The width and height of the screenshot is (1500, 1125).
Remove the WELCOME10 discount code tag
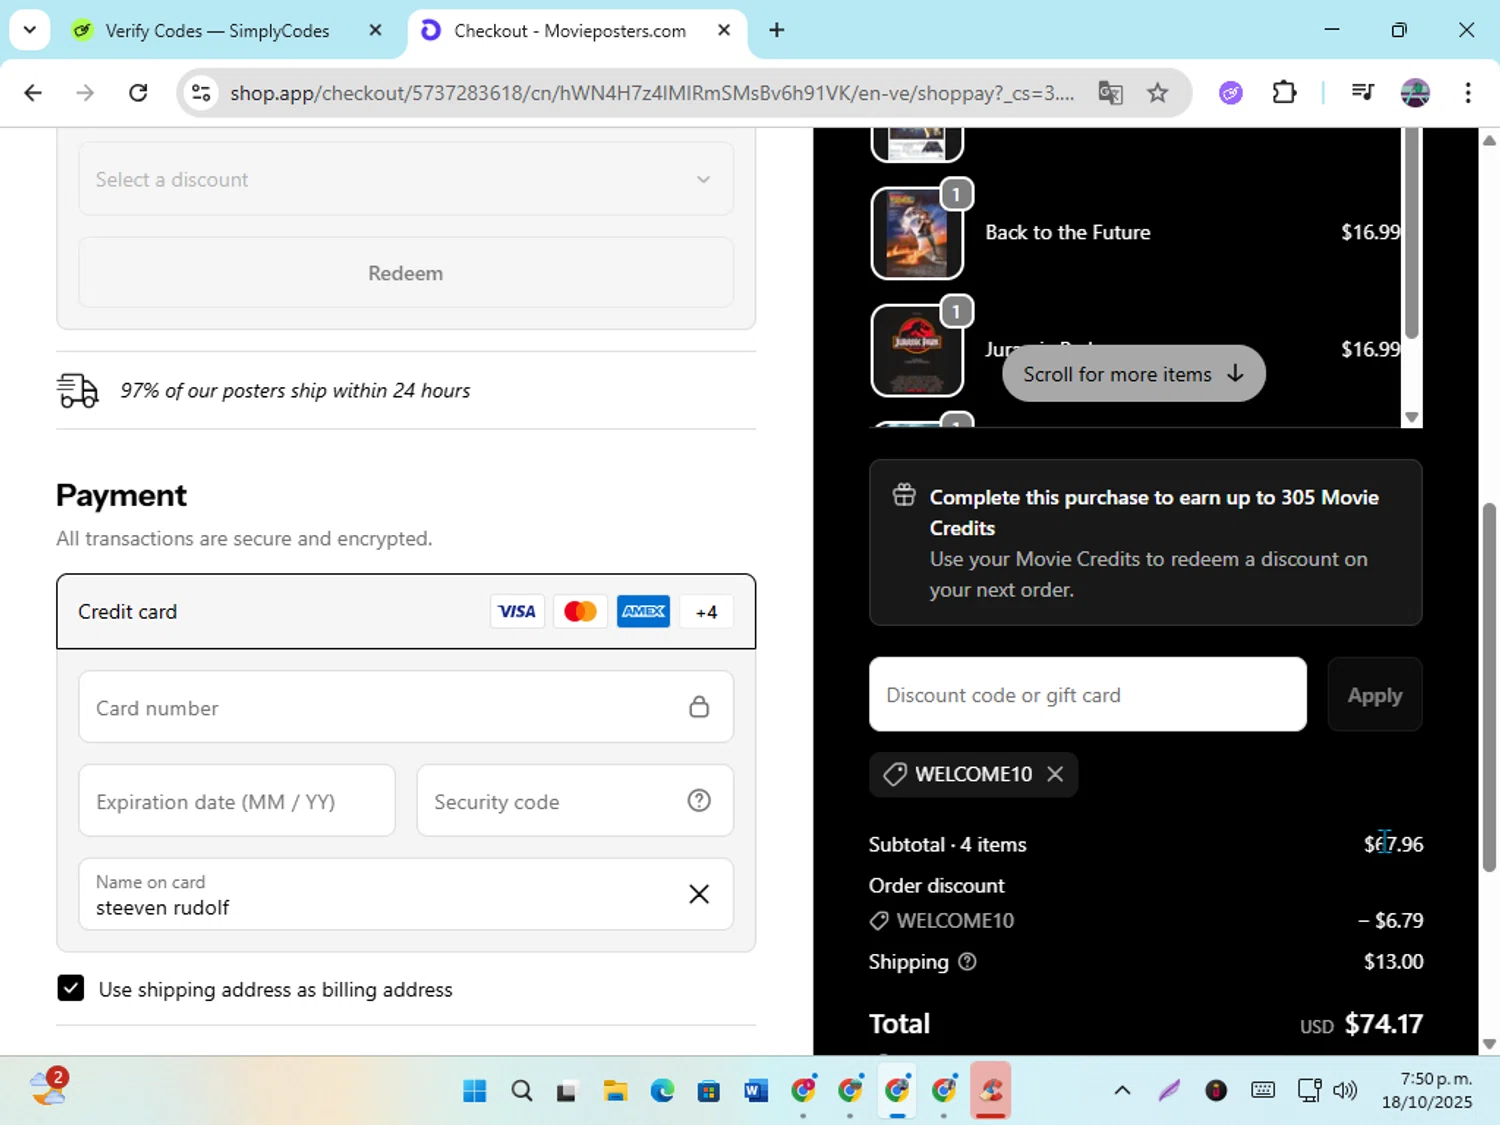(1055, 774)
